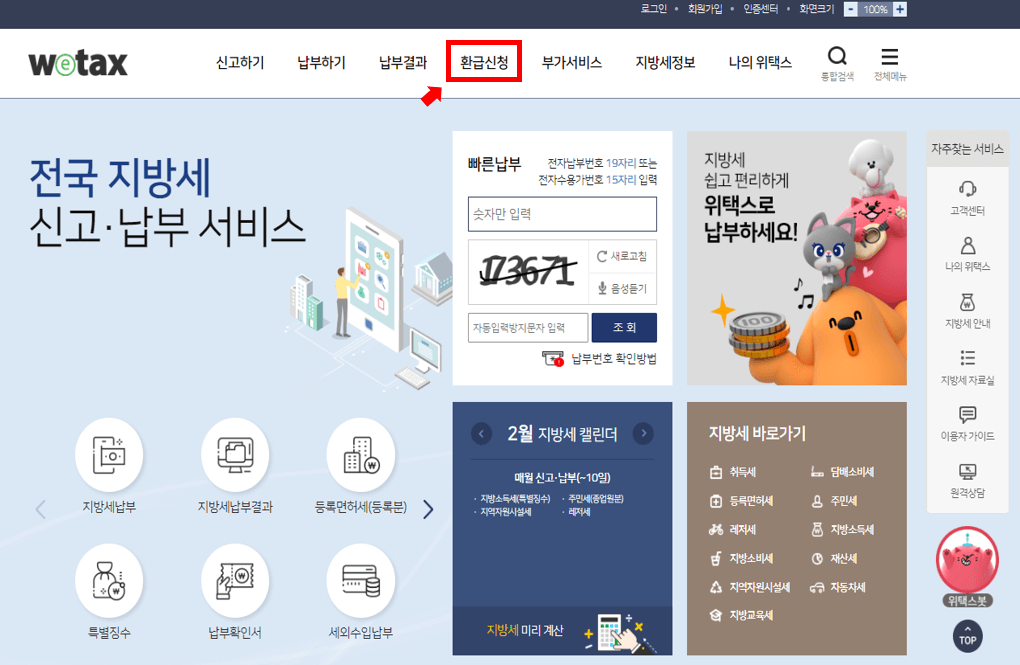1020x665 pixels.
Task: Open the 납부확인서 icon
Action: tap(235, 579)
